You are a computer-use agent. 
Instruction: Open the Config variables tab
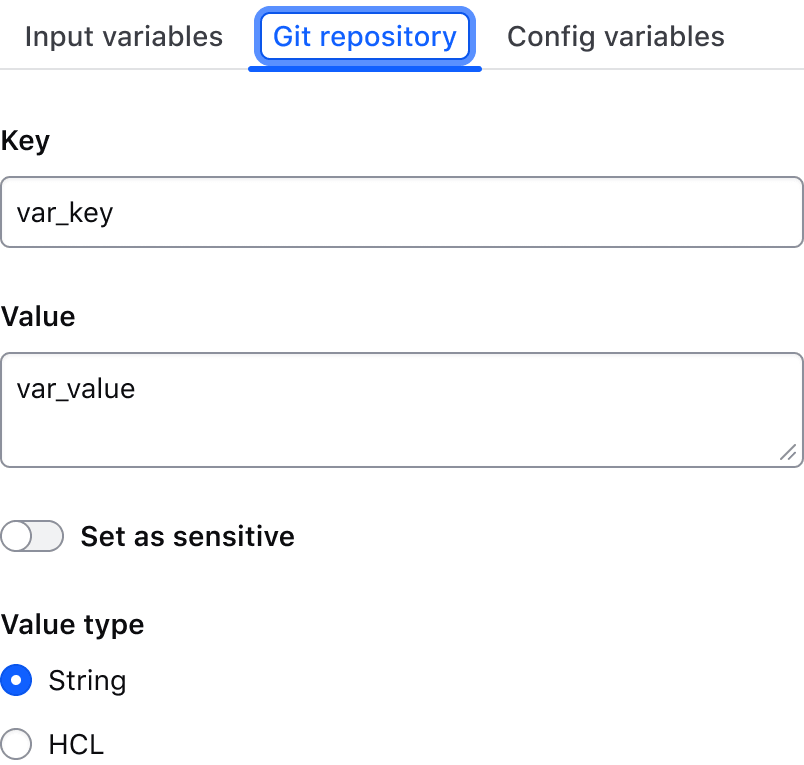click(x=615, y=36)
